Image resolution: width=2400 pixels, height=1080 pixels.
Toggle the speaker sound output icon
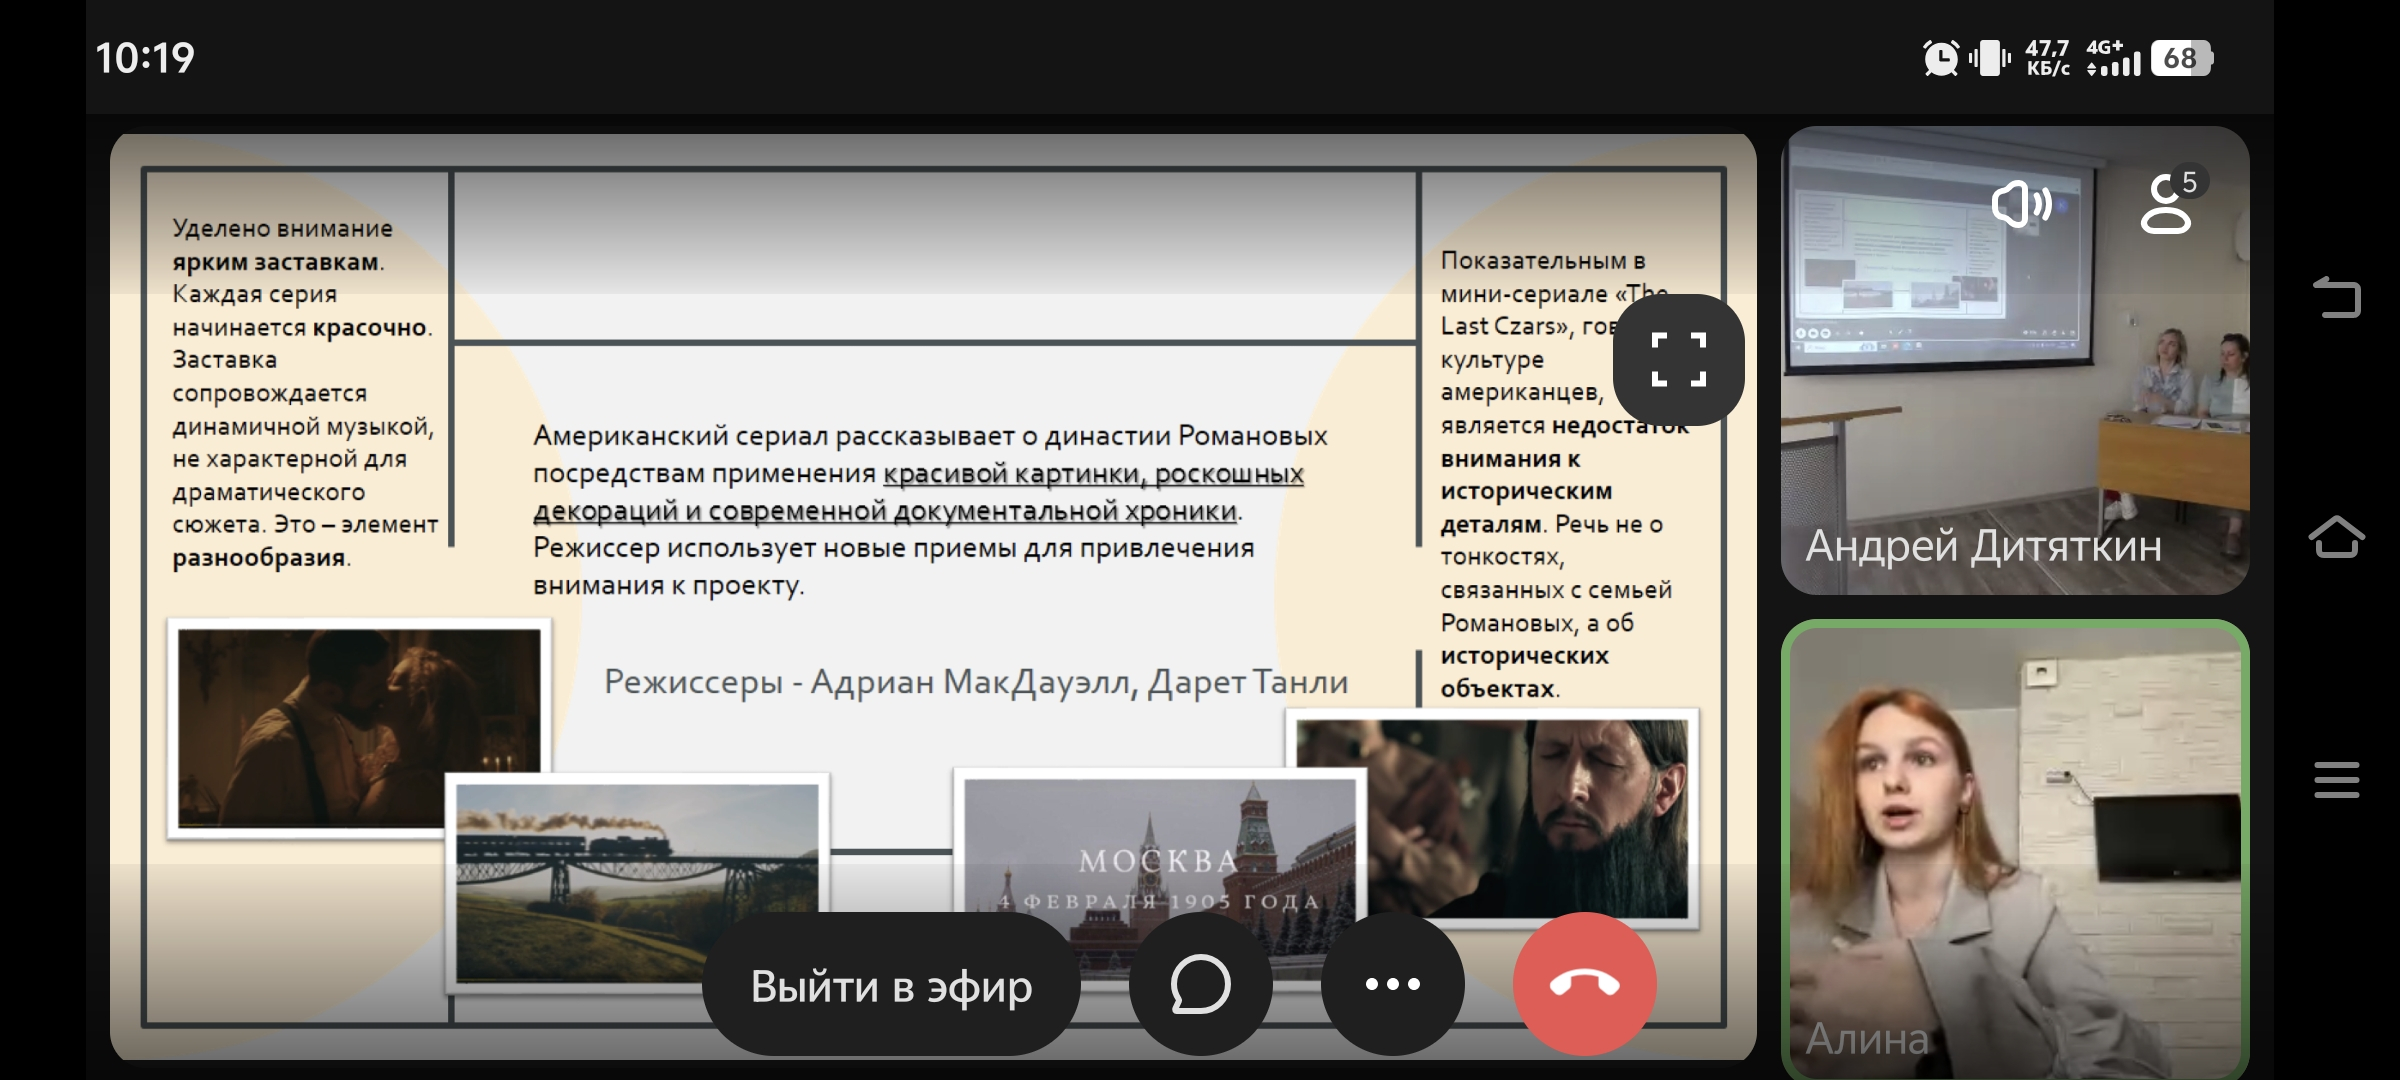2020,205
